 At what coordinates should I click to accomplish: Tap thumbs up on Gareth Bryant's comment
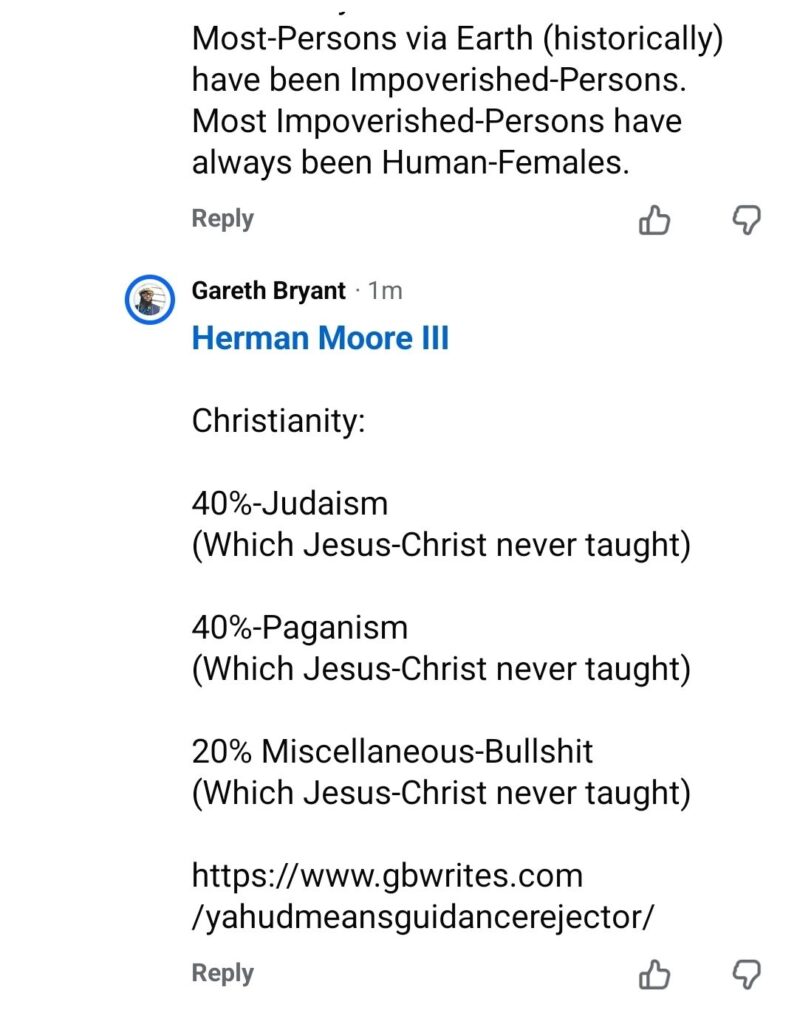[x=654, y=973]
